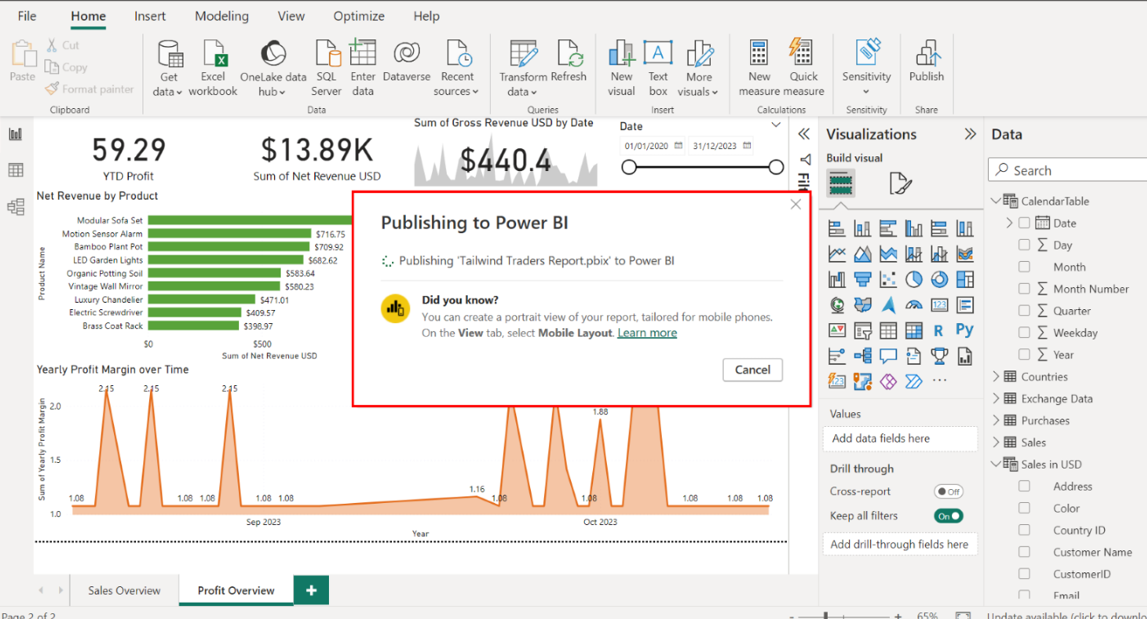Open the Learn more link
The image size is (1147, 619).
[x=647, y=333]
